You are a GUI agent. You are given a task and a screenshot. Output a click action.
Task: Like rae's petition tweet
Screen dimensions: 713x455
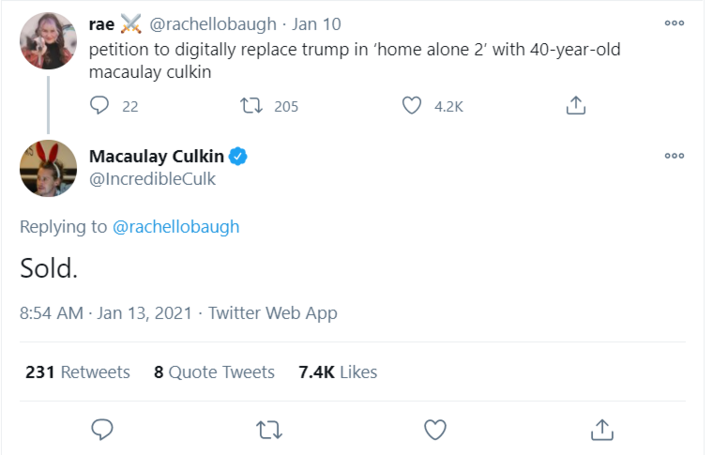coord(411,106)
